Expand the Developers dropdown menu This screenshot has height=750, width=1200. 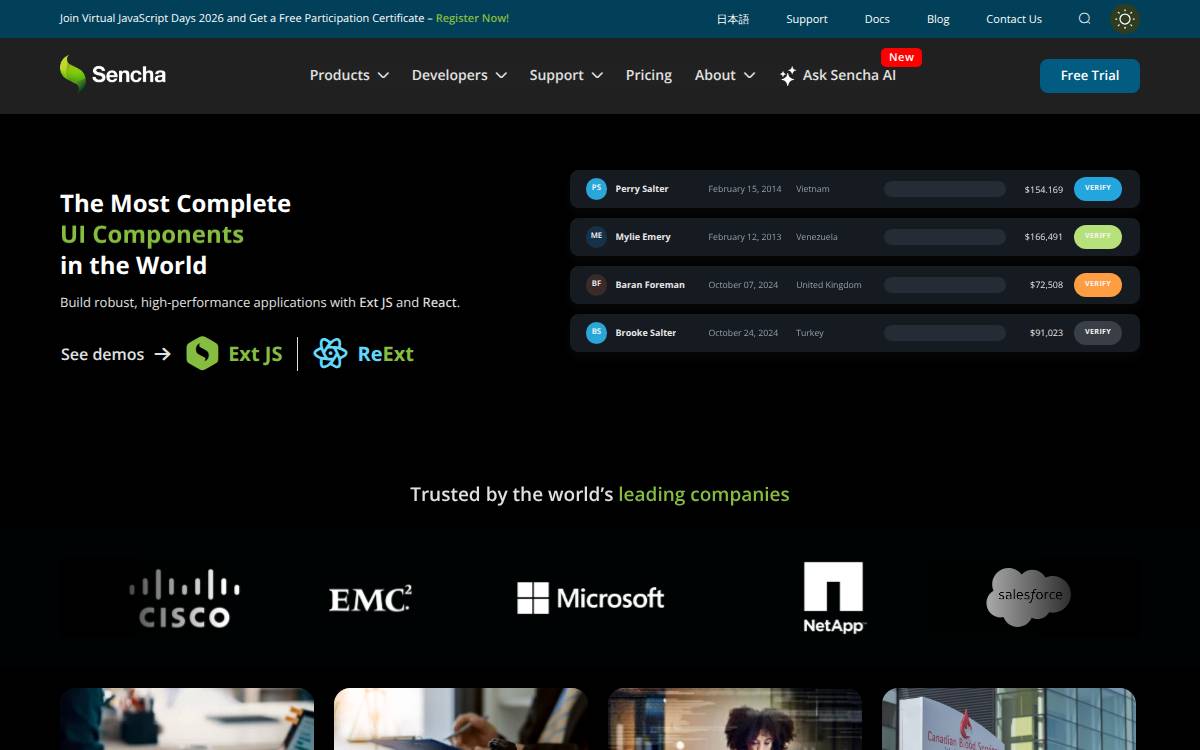coord(459,75)
